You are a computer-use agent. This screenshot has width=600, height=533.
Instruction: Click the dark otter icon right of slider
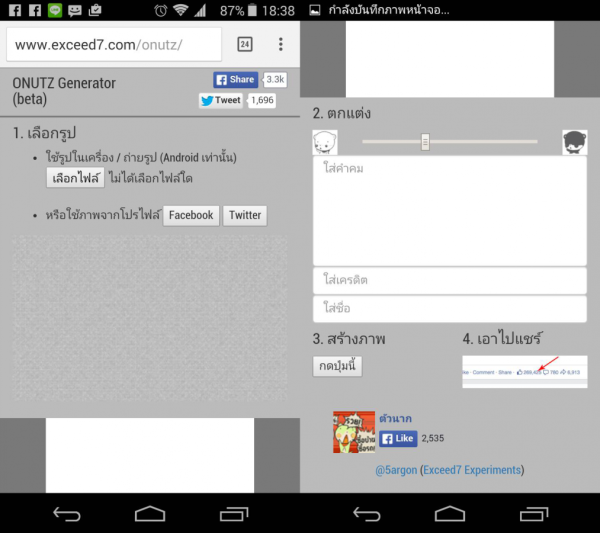coord(575,142)
